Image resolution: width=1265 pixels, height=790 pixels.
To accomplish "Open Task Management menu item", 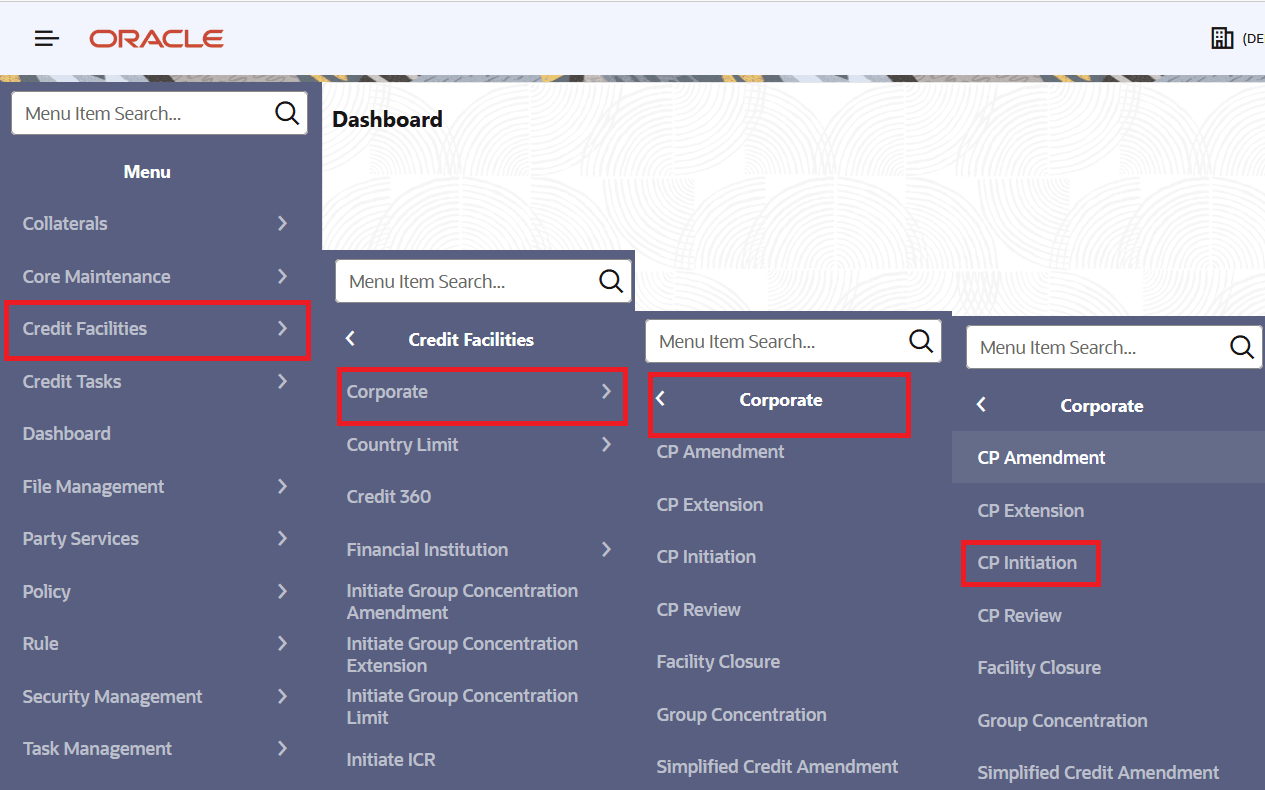I will tap(97, 748).
